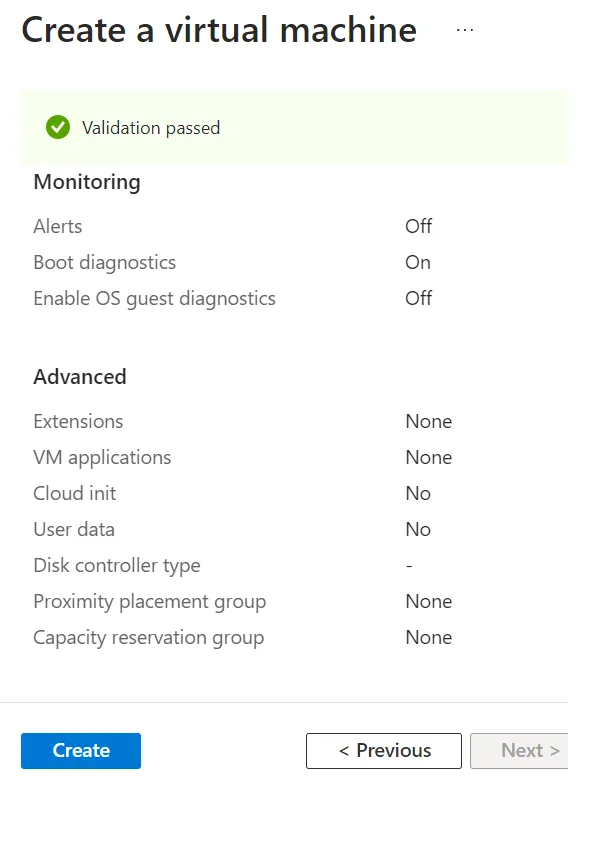Screen dimensions: 610x864
Task: Click the Boot diagnostics On value
Action: pyautogui.click(x=418, y=262)
